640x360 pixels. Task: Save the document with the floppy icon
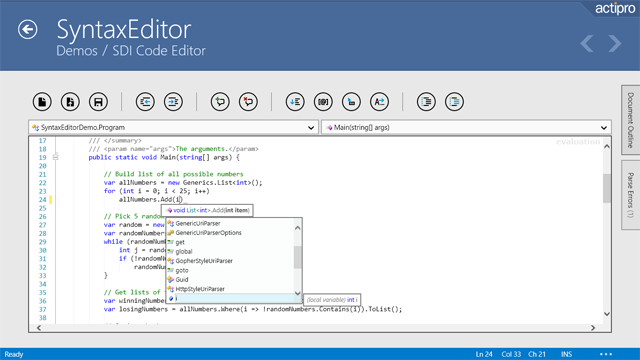(98, 102)
